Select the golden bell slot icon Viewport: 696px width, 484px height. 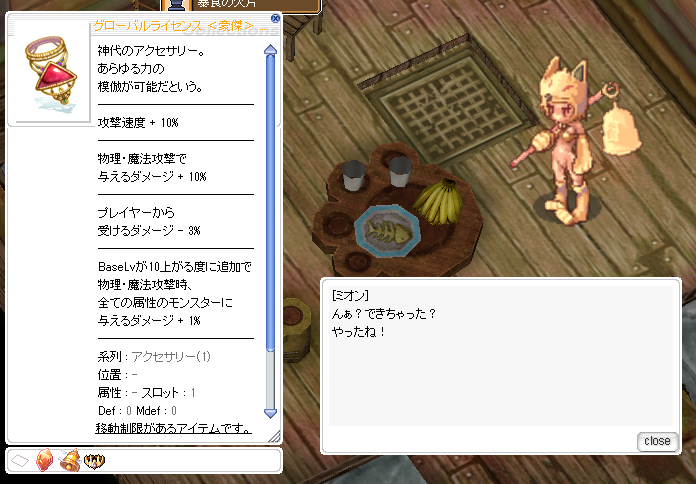click(x=69, y=460)
